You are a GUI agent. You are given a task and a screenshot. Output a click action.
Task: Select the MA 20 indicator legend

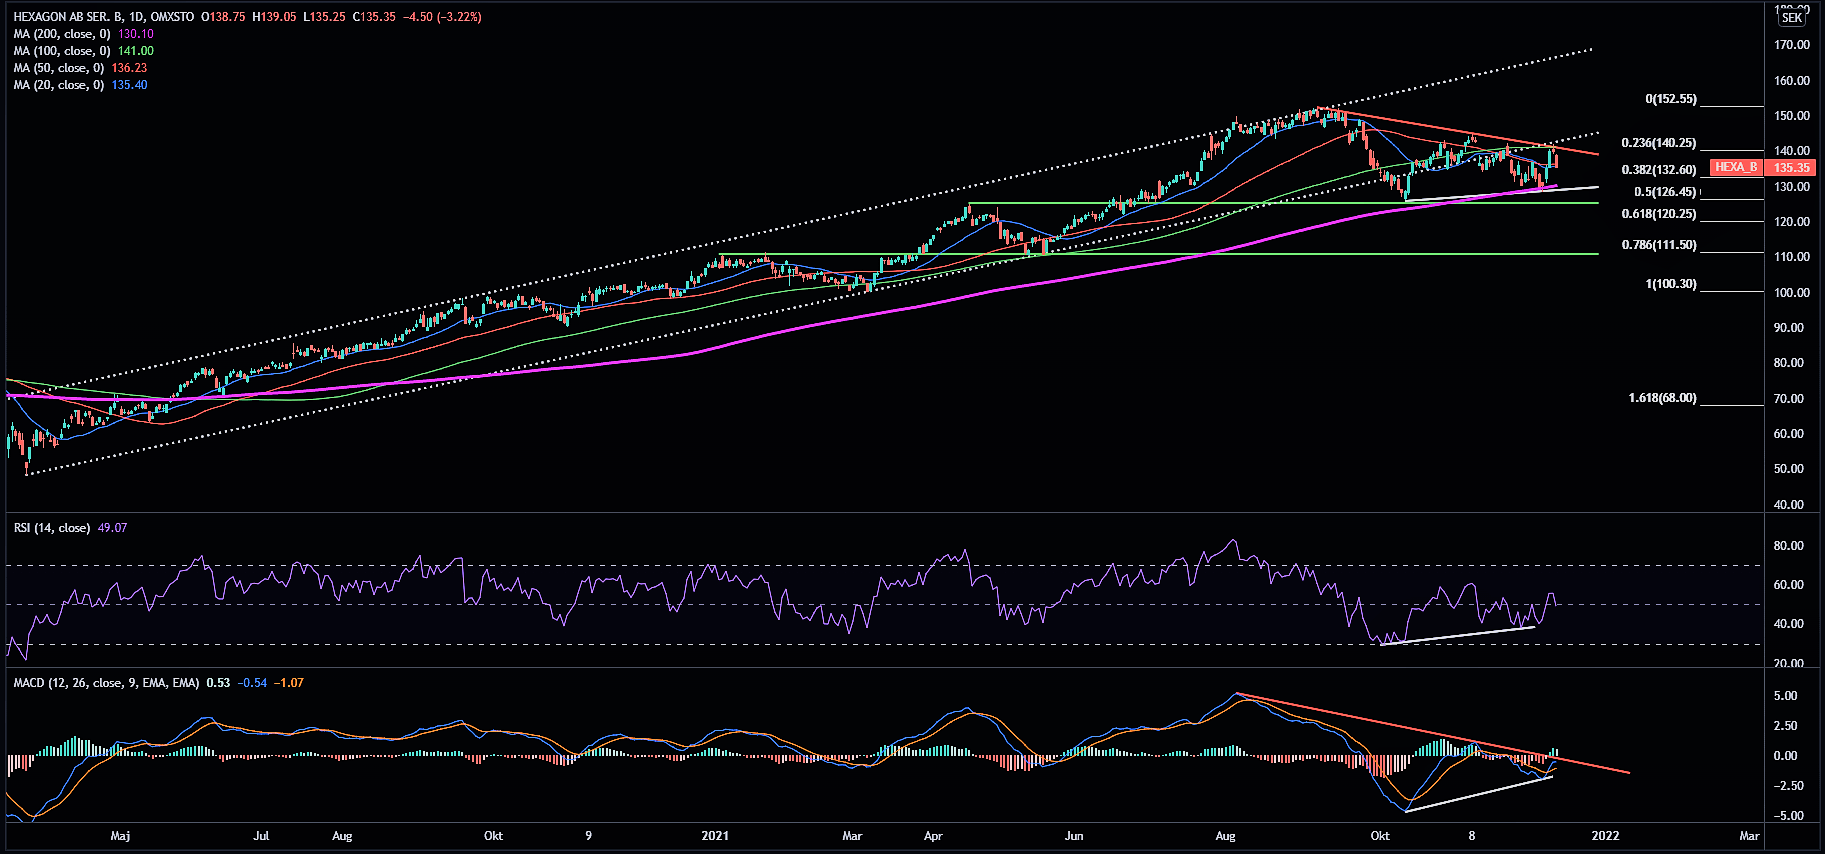59,85
